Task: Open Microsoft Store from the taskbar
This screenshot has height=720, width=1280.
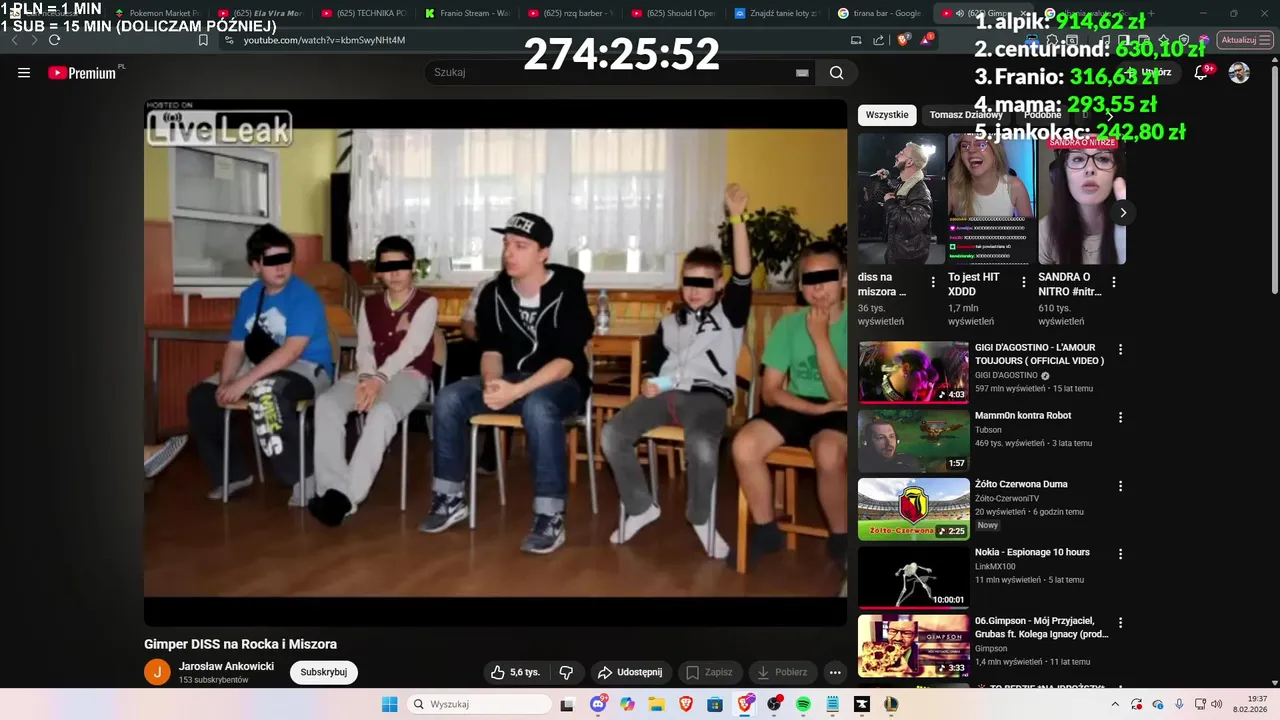Action: (715, 704)
